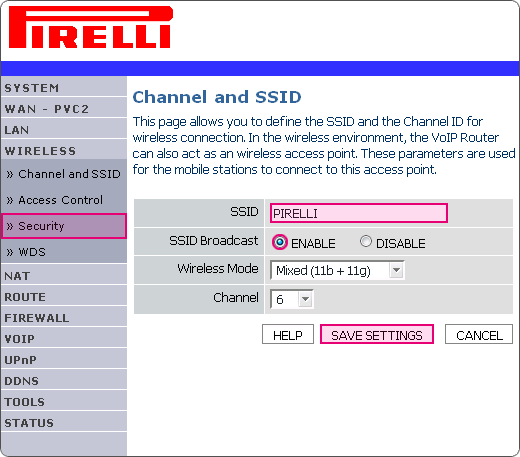Open the ROUTE menu section
This screenshot has height=457, width=520.
click(64, 297)
